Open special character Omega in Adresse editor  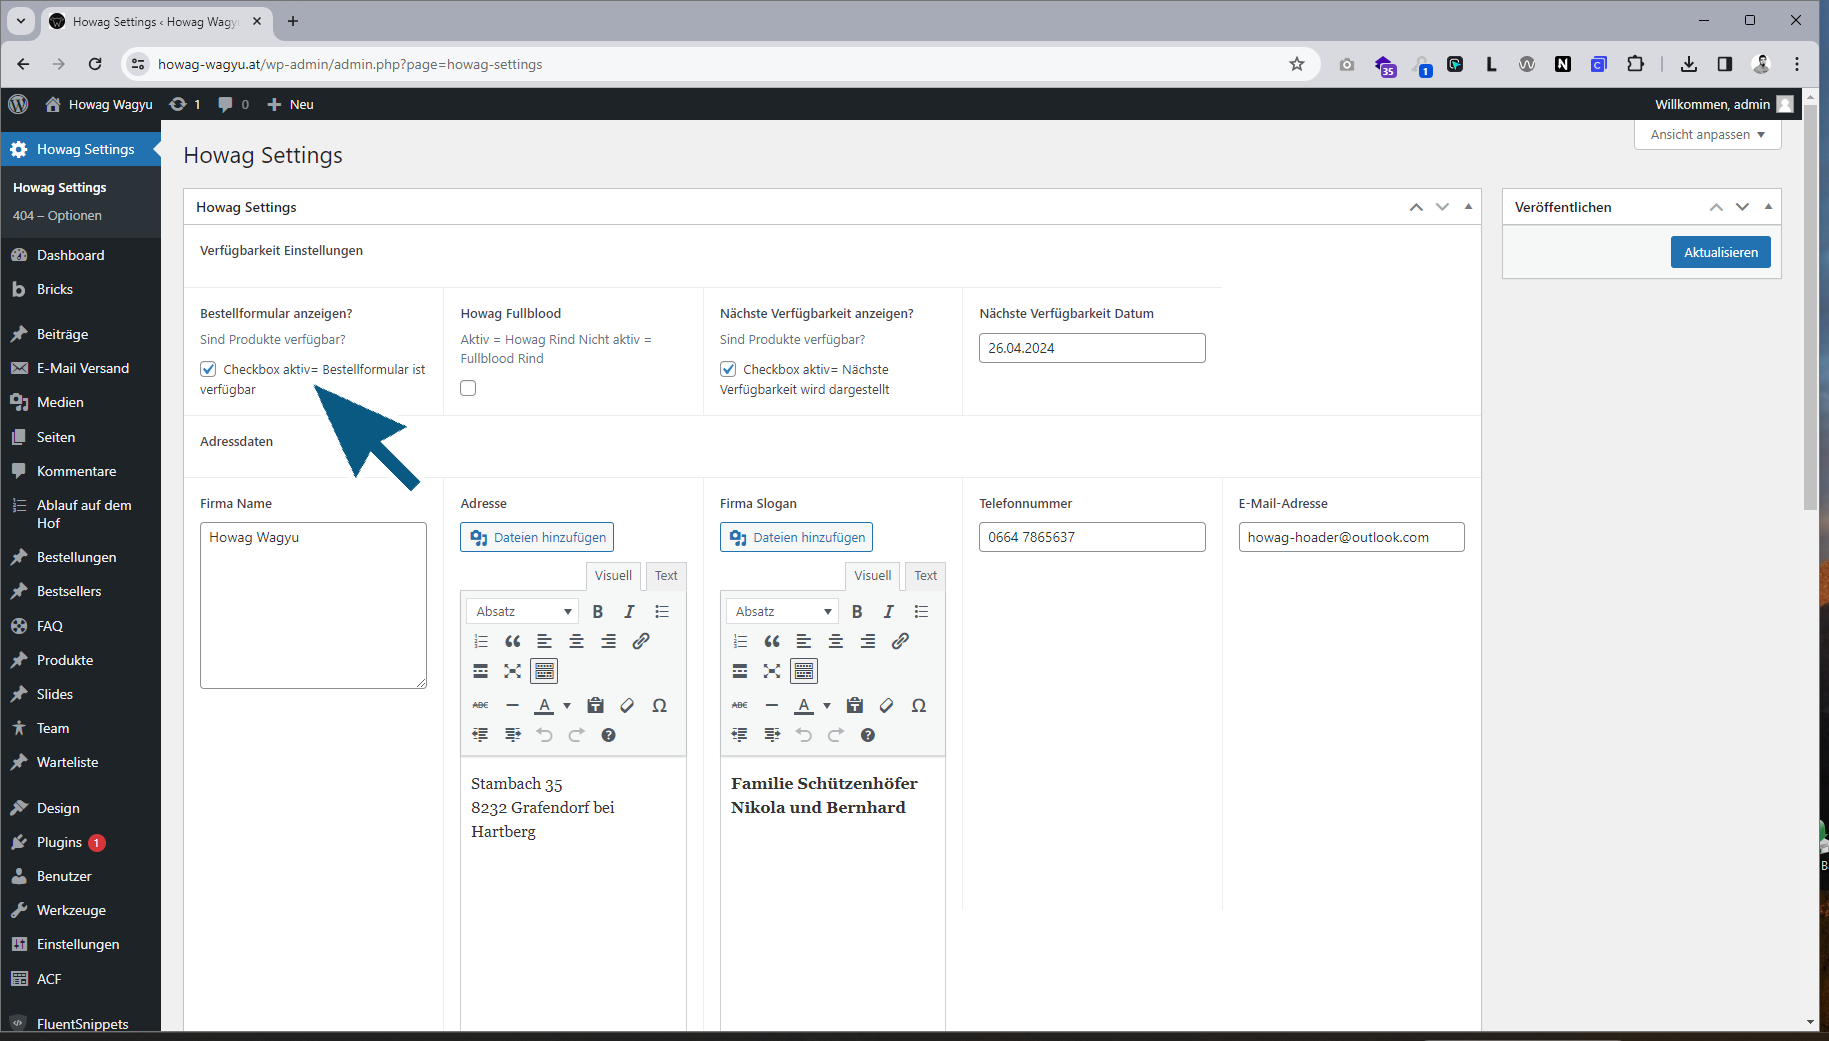pos(659,705)
